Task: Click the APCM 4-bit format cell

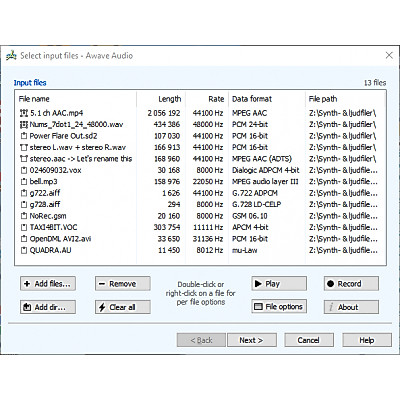Action: tap(250, 227)
